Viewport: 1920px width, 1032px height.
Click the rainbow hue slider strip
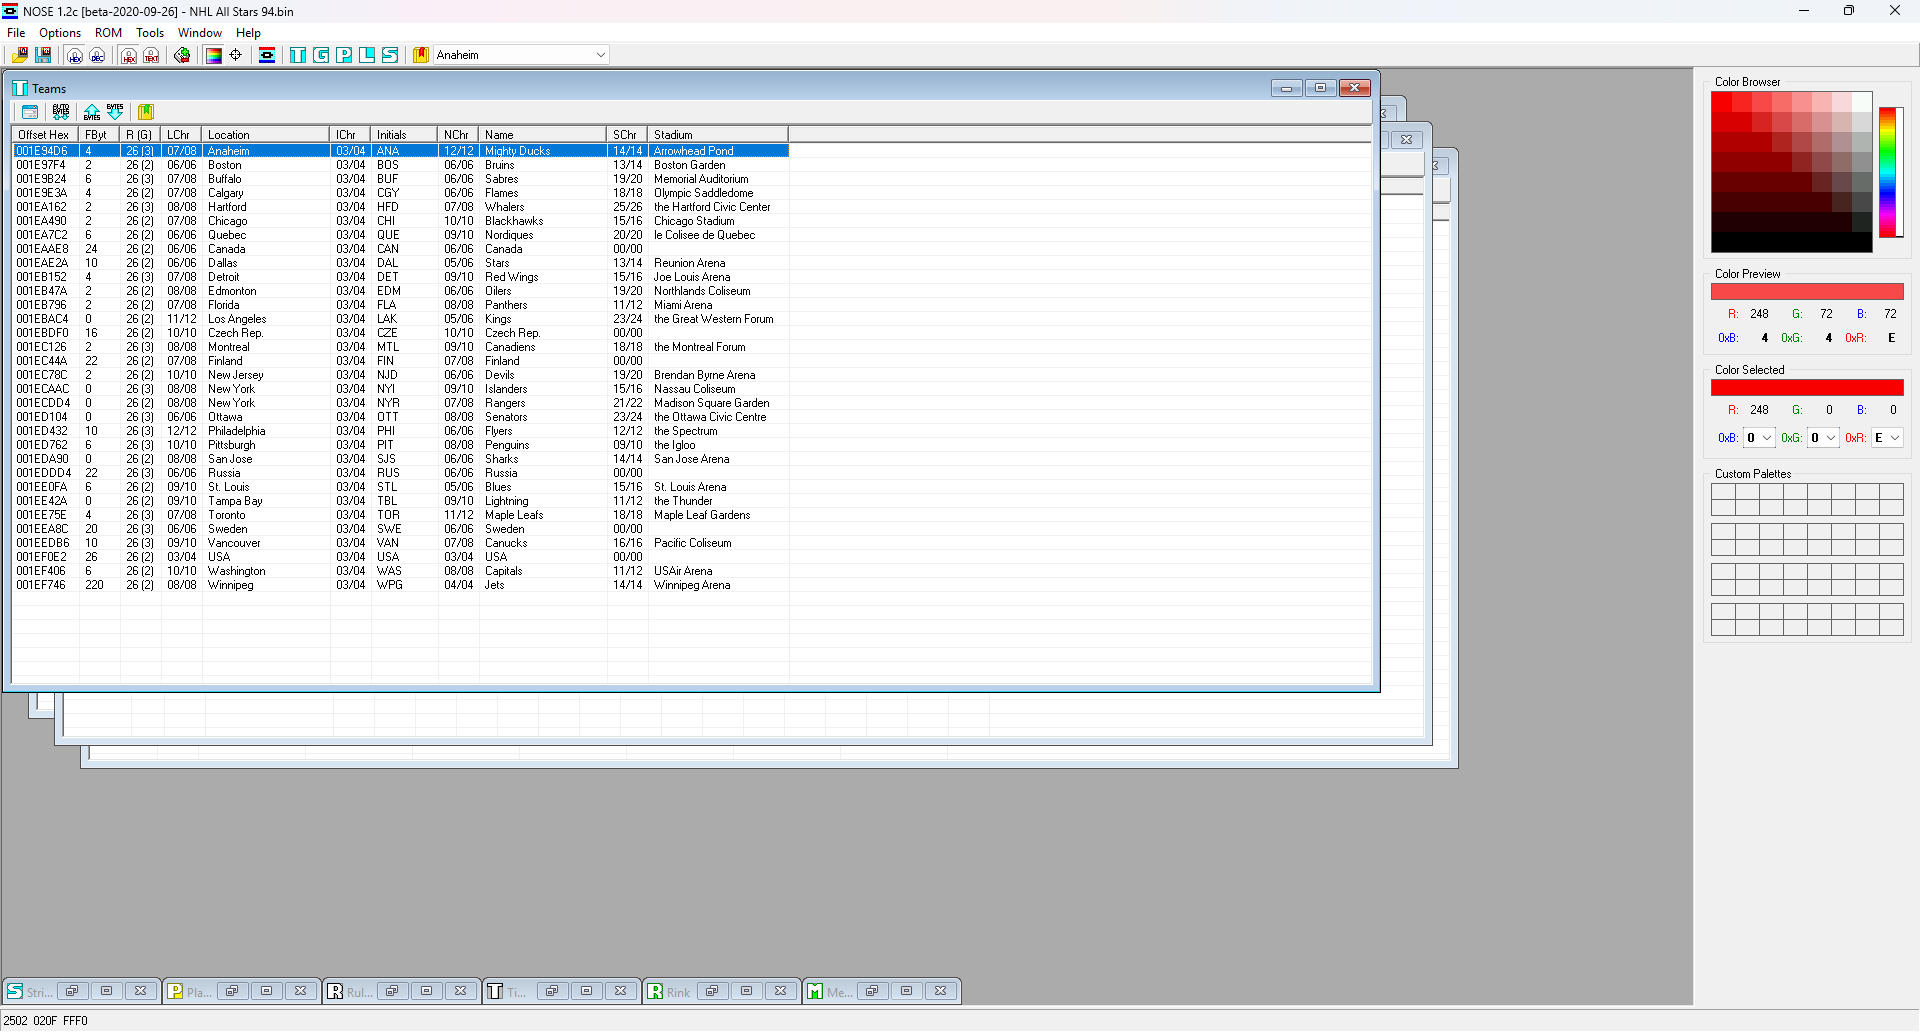pyautogui.click(x=1888, y=172)
